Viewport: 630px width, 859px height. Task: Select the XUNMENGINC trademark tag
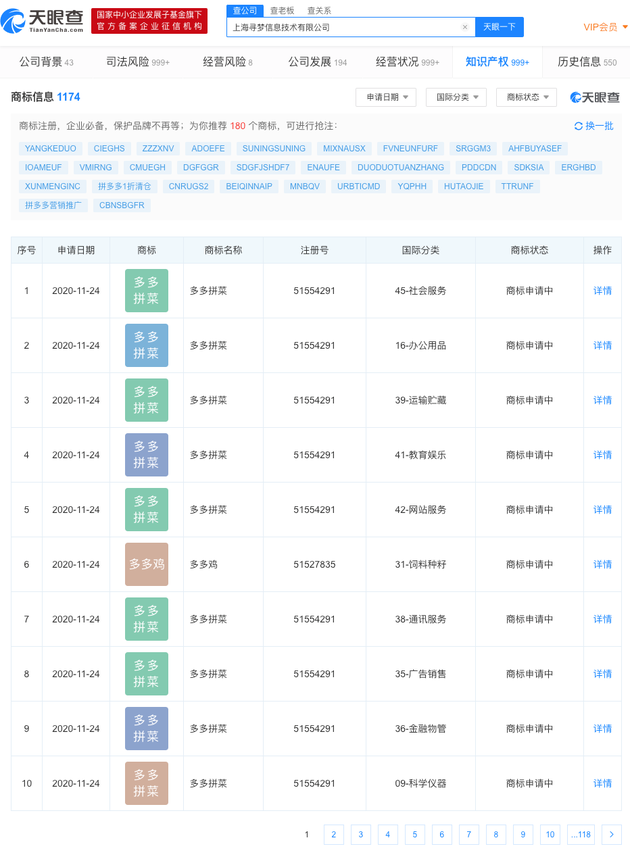[x=53, y=186]
